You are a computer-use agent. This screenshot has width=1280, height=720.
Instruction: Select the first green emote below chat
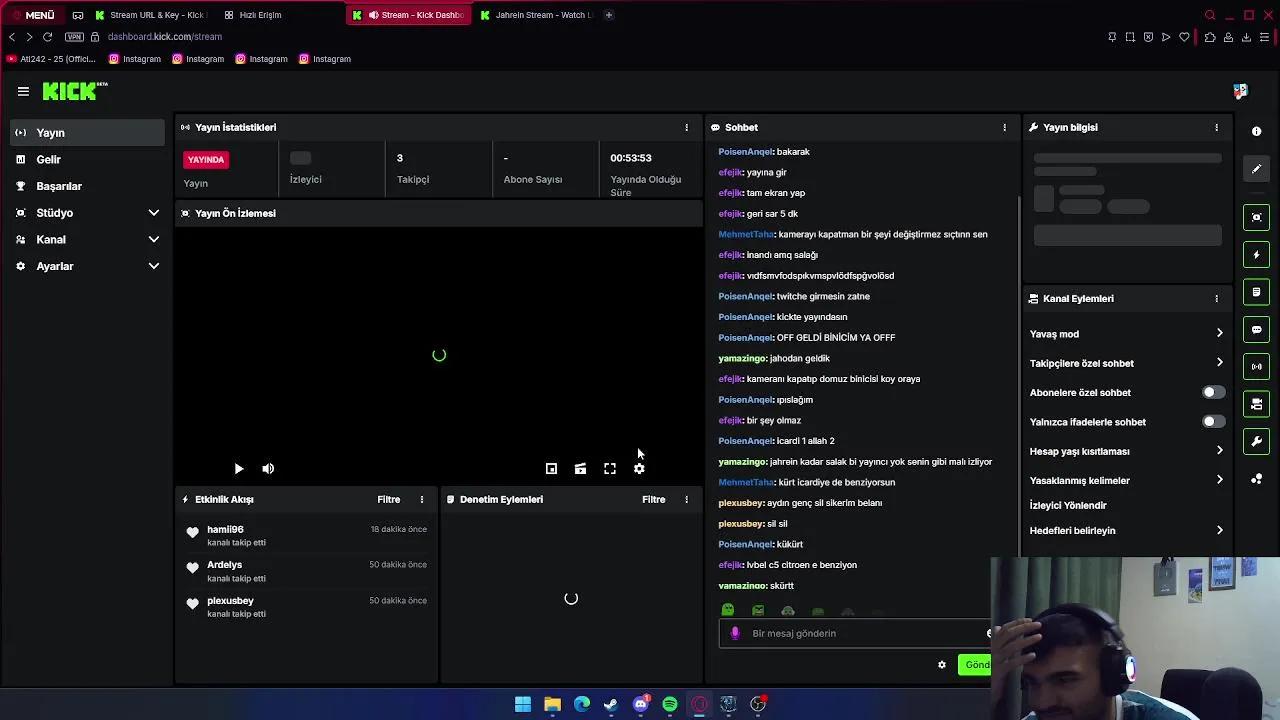click(x=728, y=610)
